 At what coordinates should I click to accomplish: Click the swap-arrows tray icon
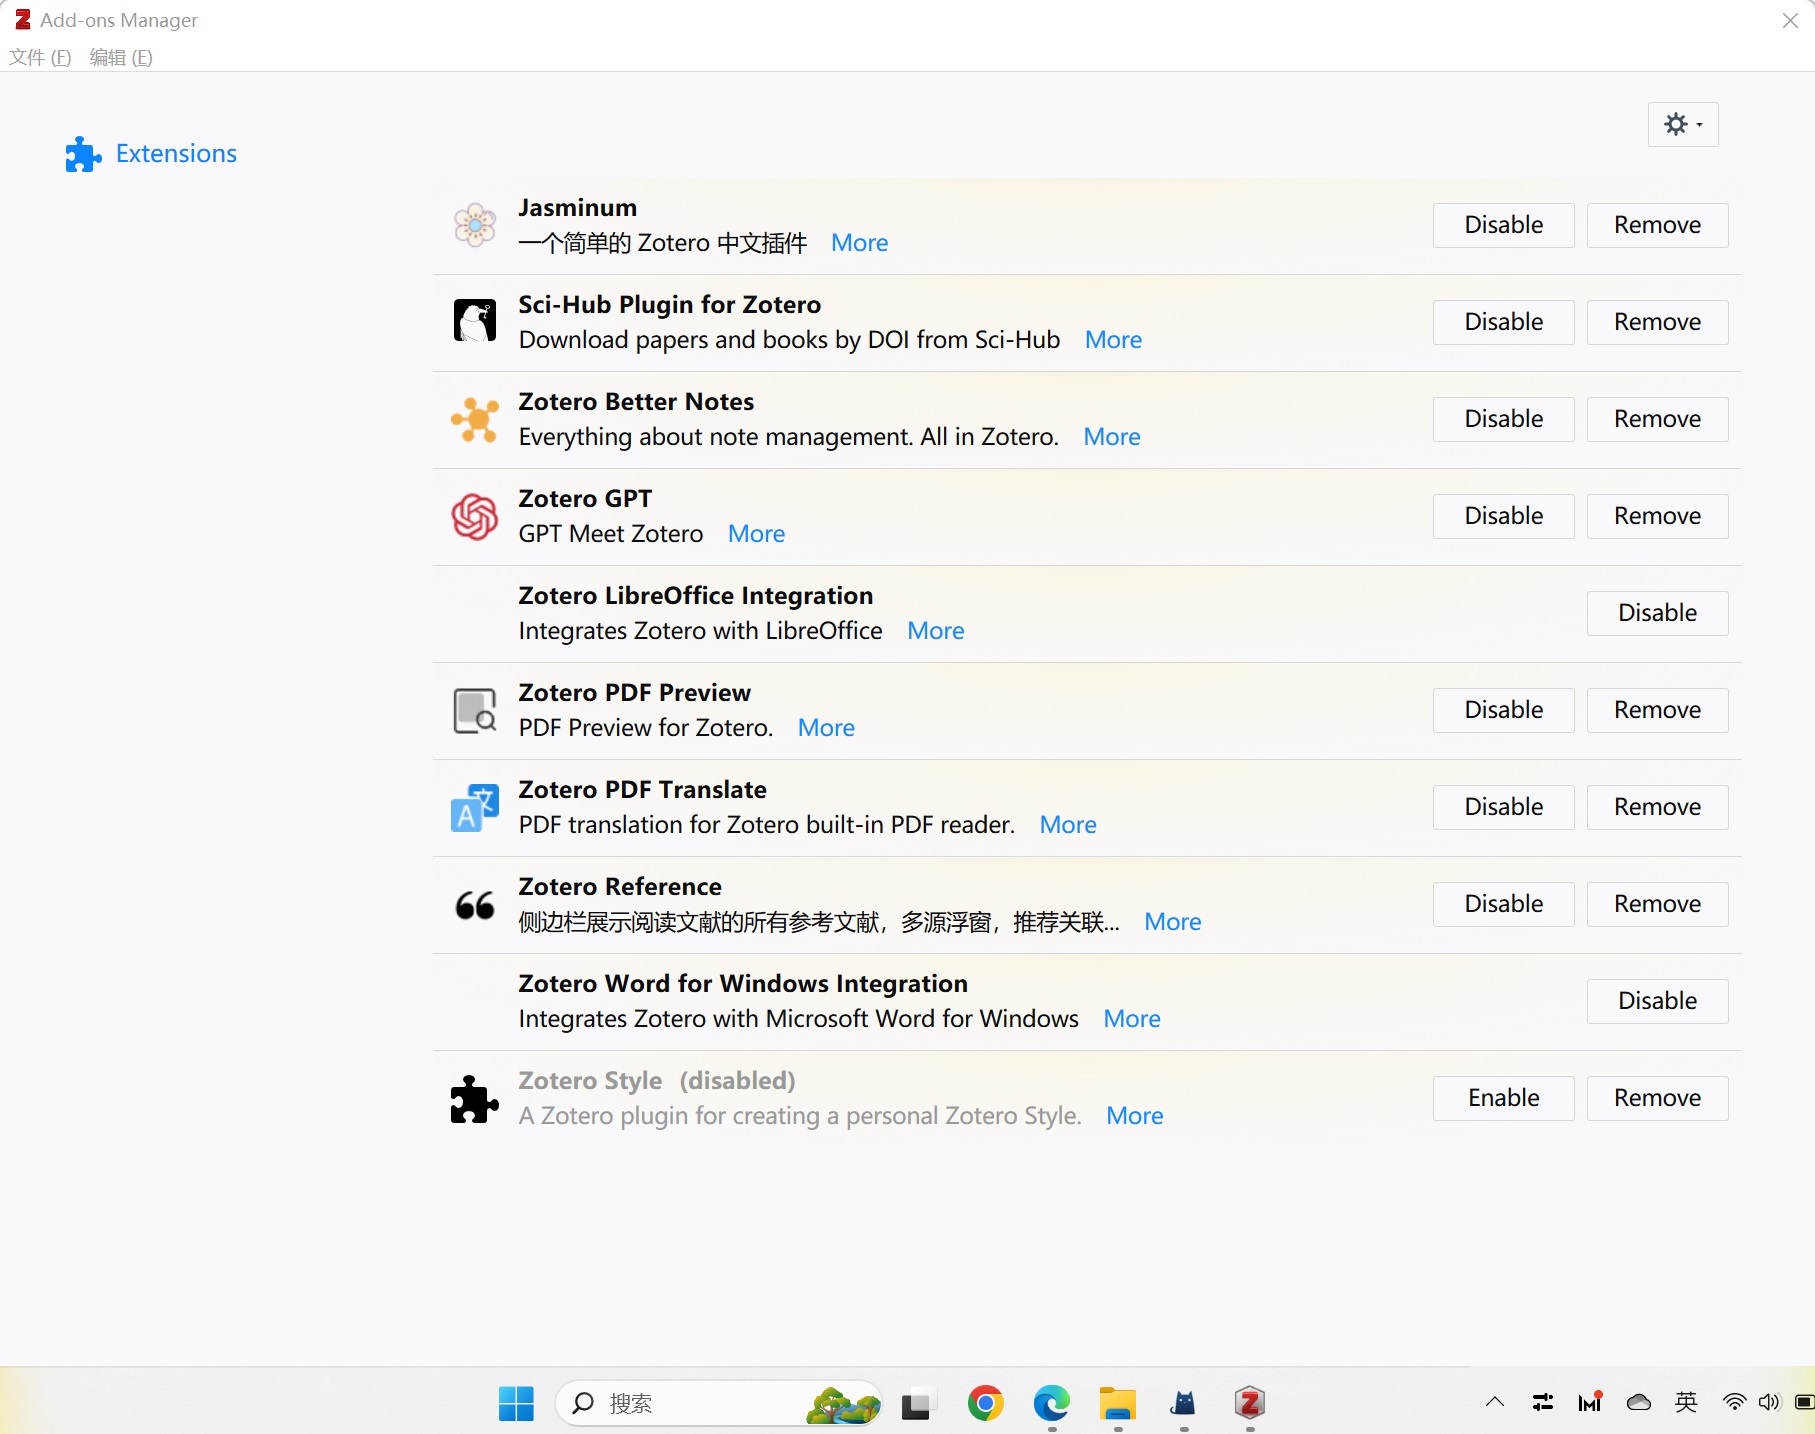pyautogui.click(x=1543, y=1402)
